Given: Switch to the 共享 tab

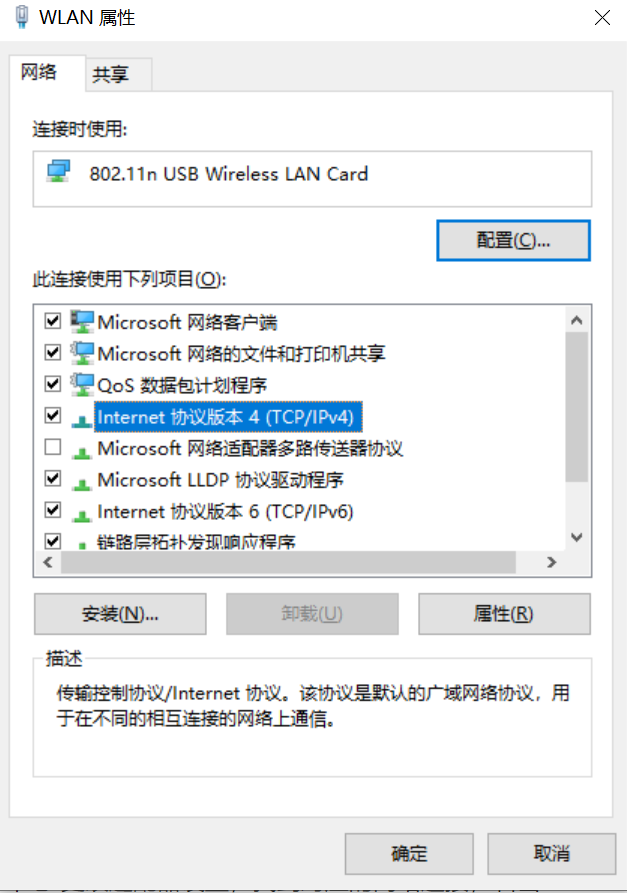Looking at the screenshot, I should point(111,74).
